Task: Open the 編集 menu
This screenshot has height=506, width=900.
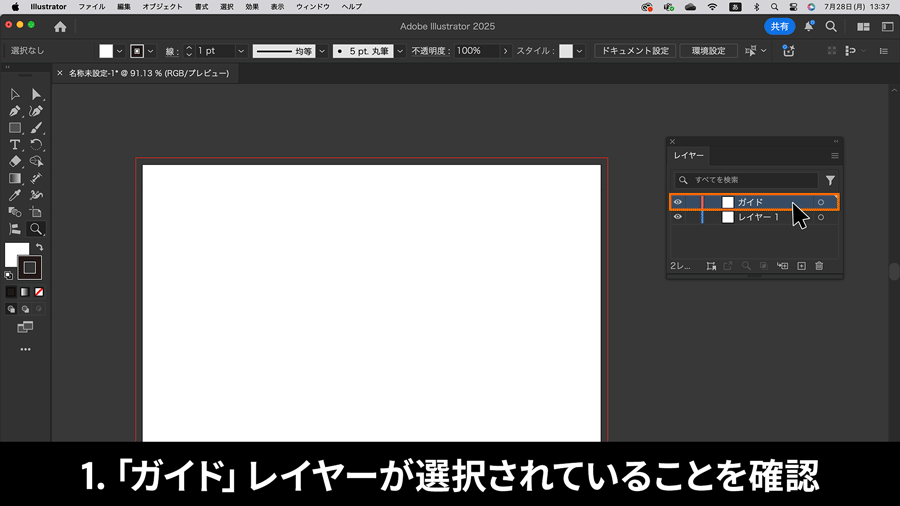Action: [x=123, y=7]
